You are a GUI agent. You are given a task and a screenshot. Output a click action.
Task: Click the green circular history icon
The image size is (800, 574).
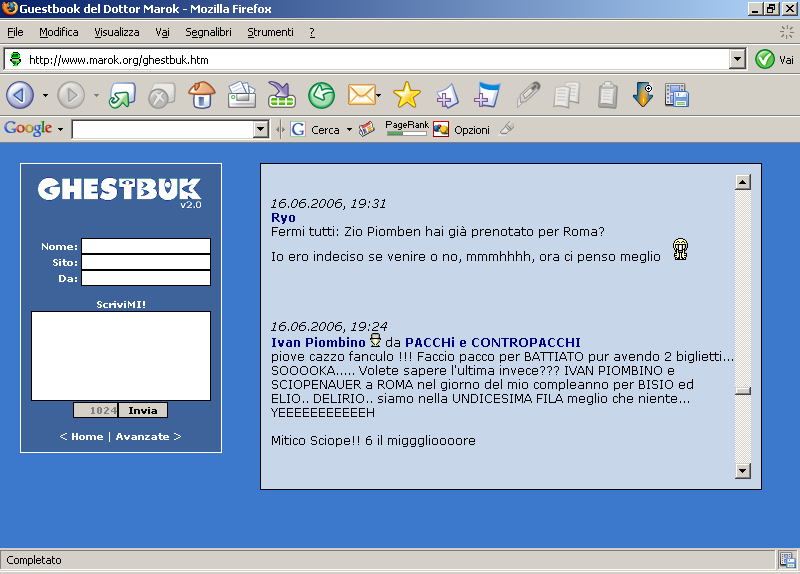[x=321, y=95]
